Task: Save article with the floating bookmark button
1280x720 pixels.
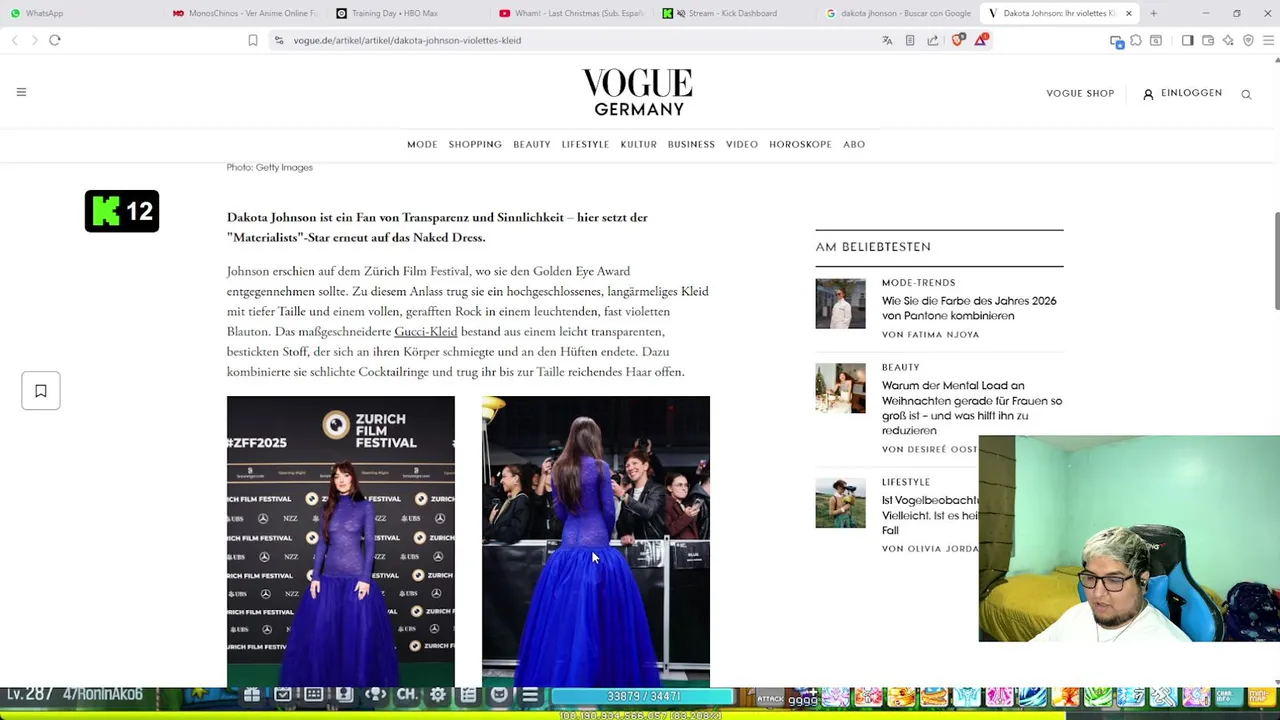Action: coord(41,391)
